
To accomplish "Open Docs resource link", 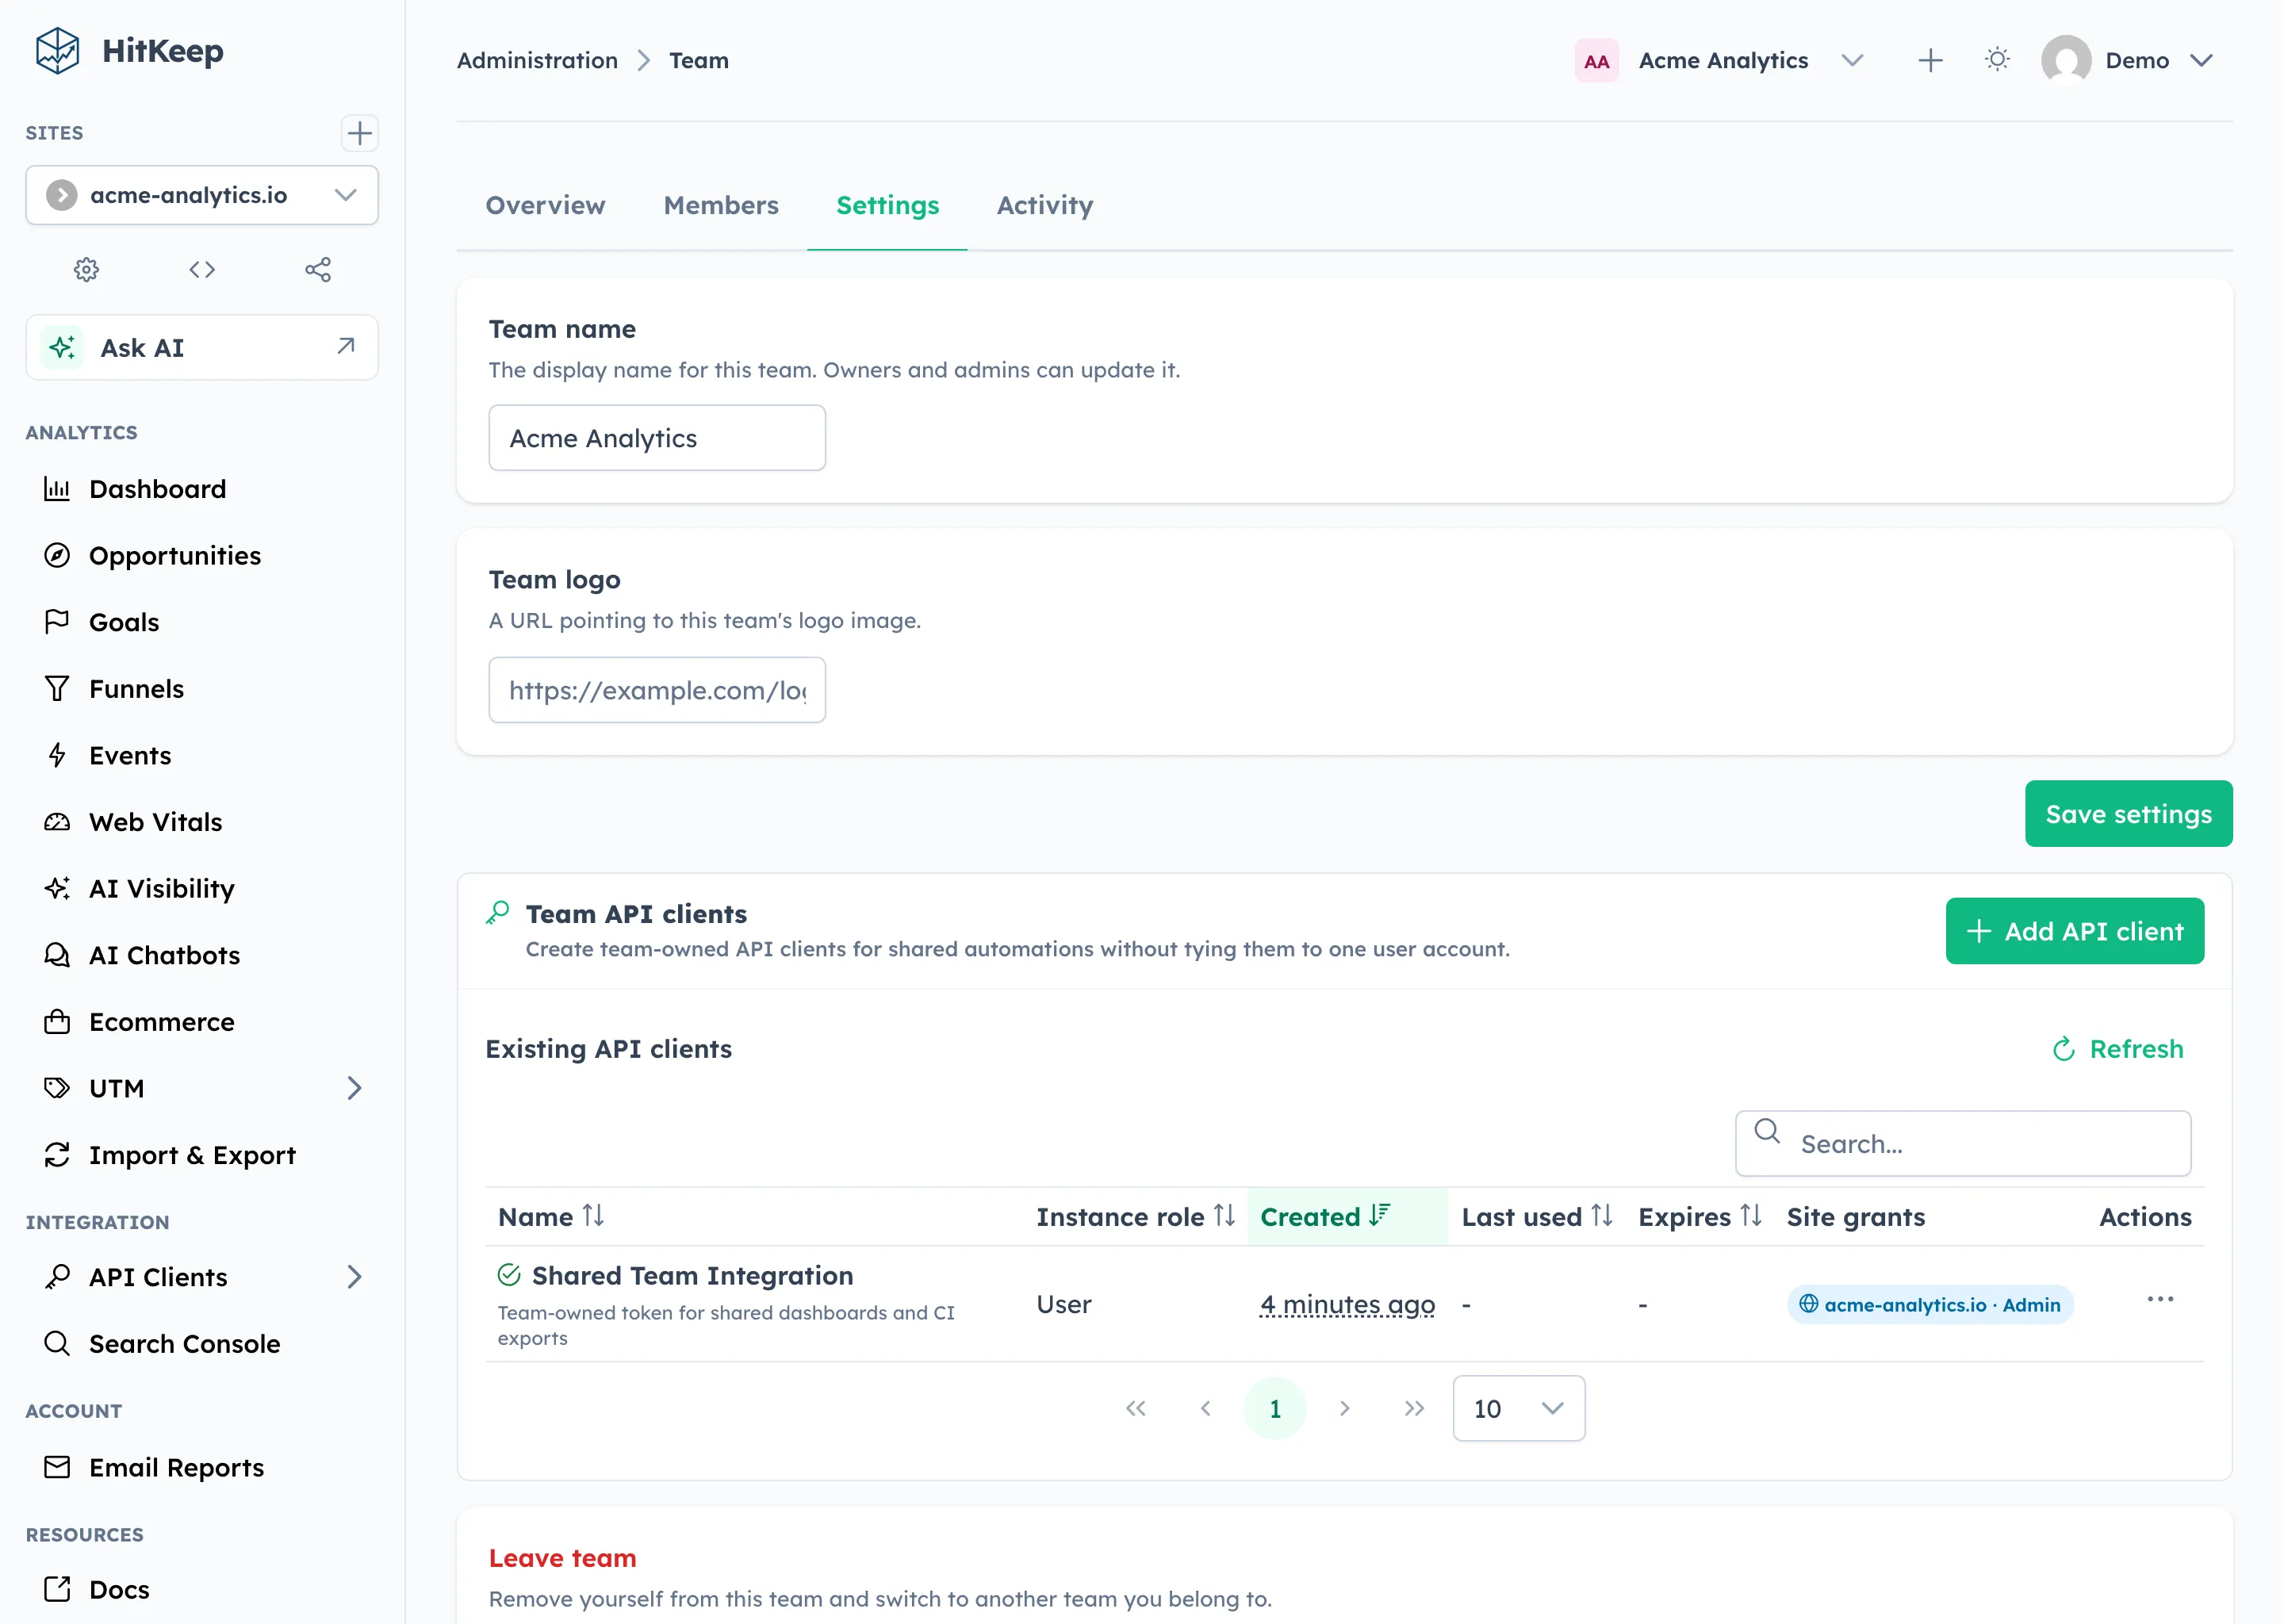I will coord(202,1589).
